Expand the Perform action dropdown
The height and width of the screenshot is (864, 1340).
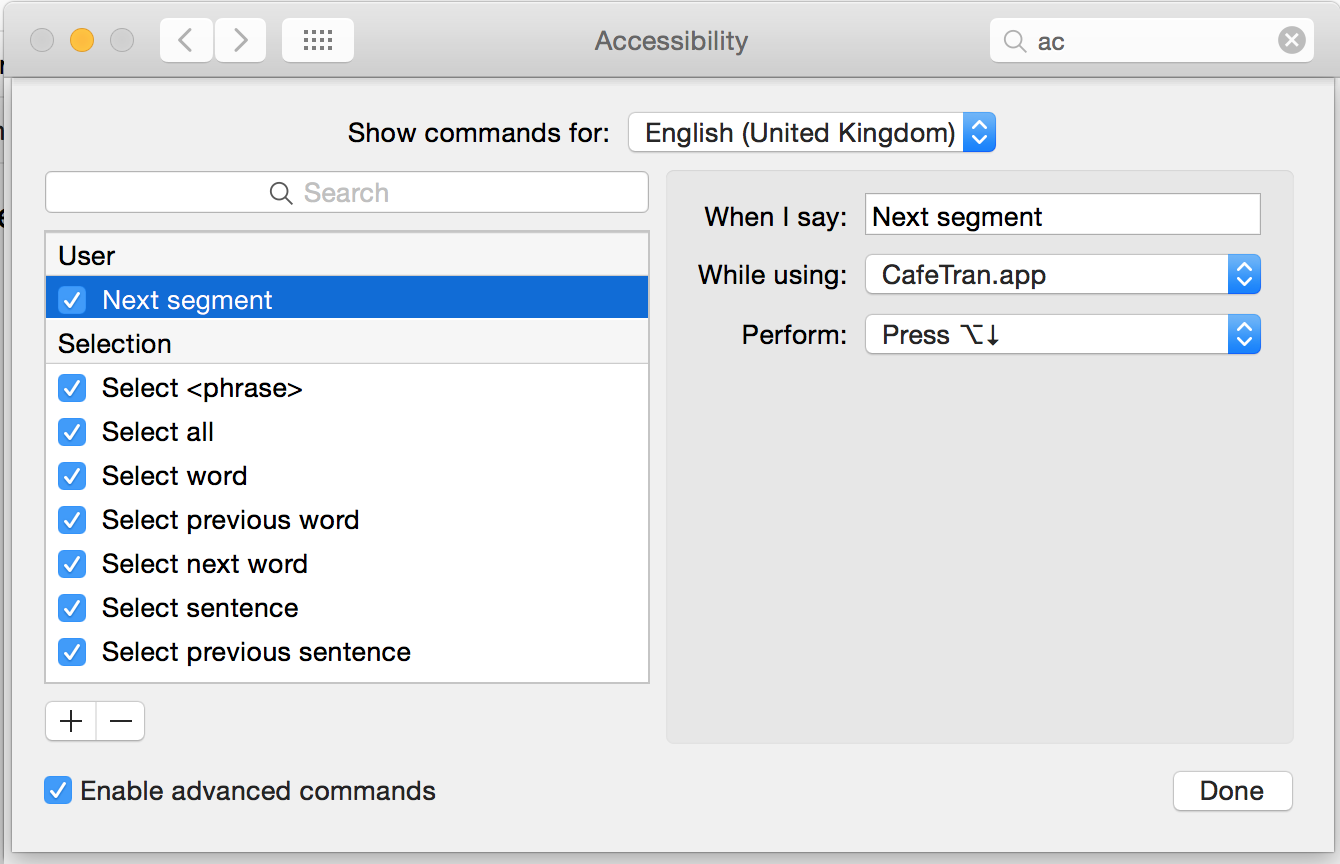coord(1062,335)
